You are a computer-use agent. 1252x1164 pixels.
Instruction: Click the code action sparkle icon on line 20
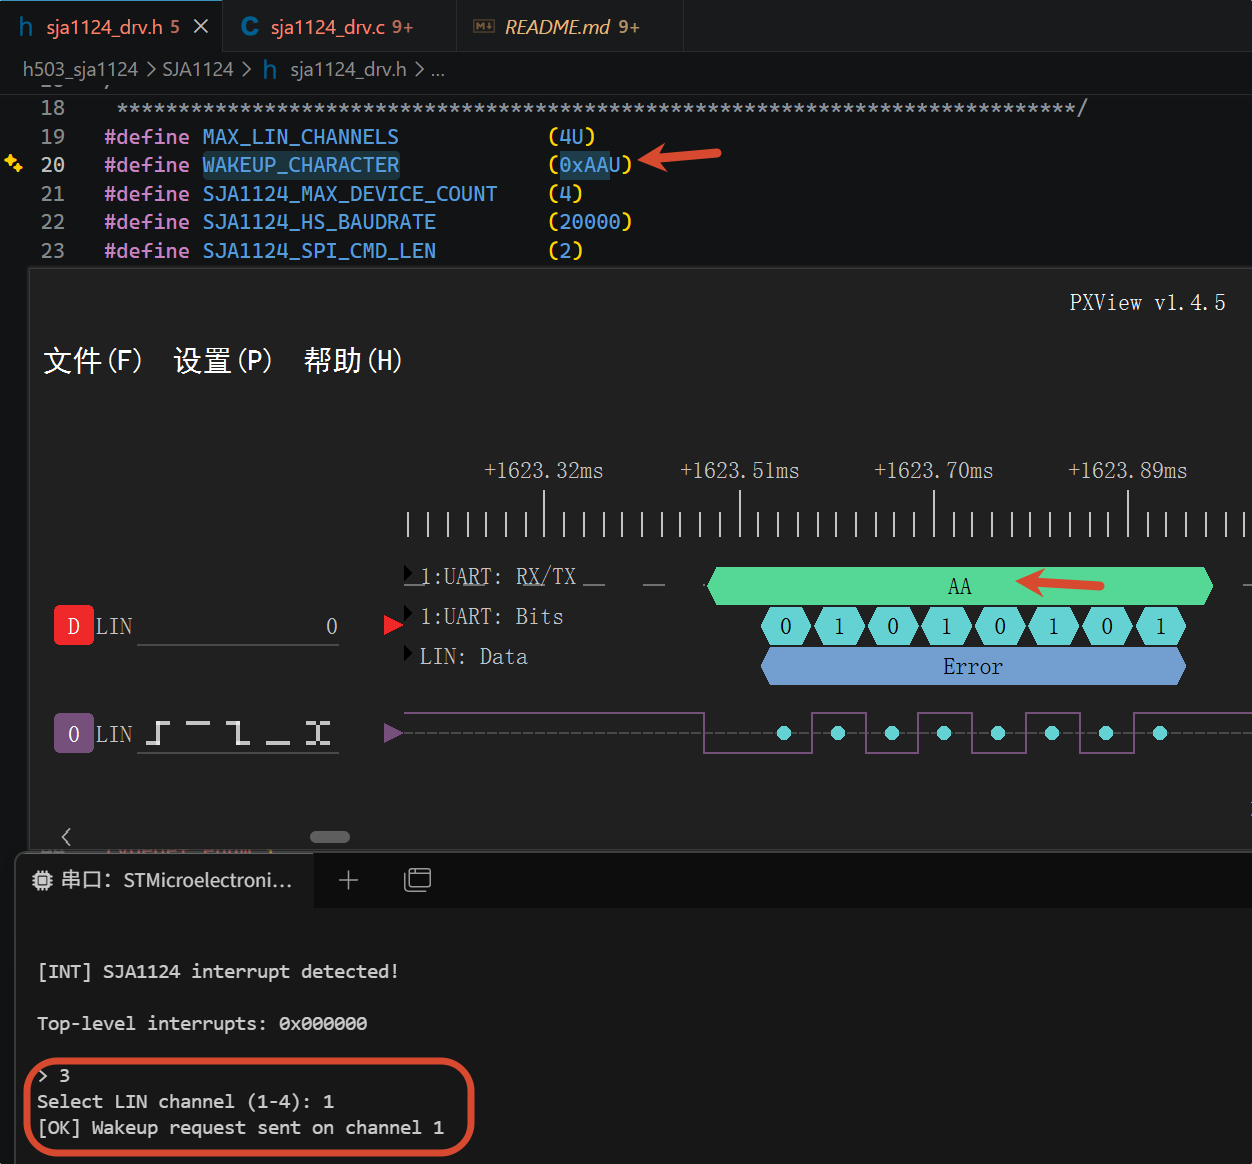pyautogui.click(x=14, y=163)
